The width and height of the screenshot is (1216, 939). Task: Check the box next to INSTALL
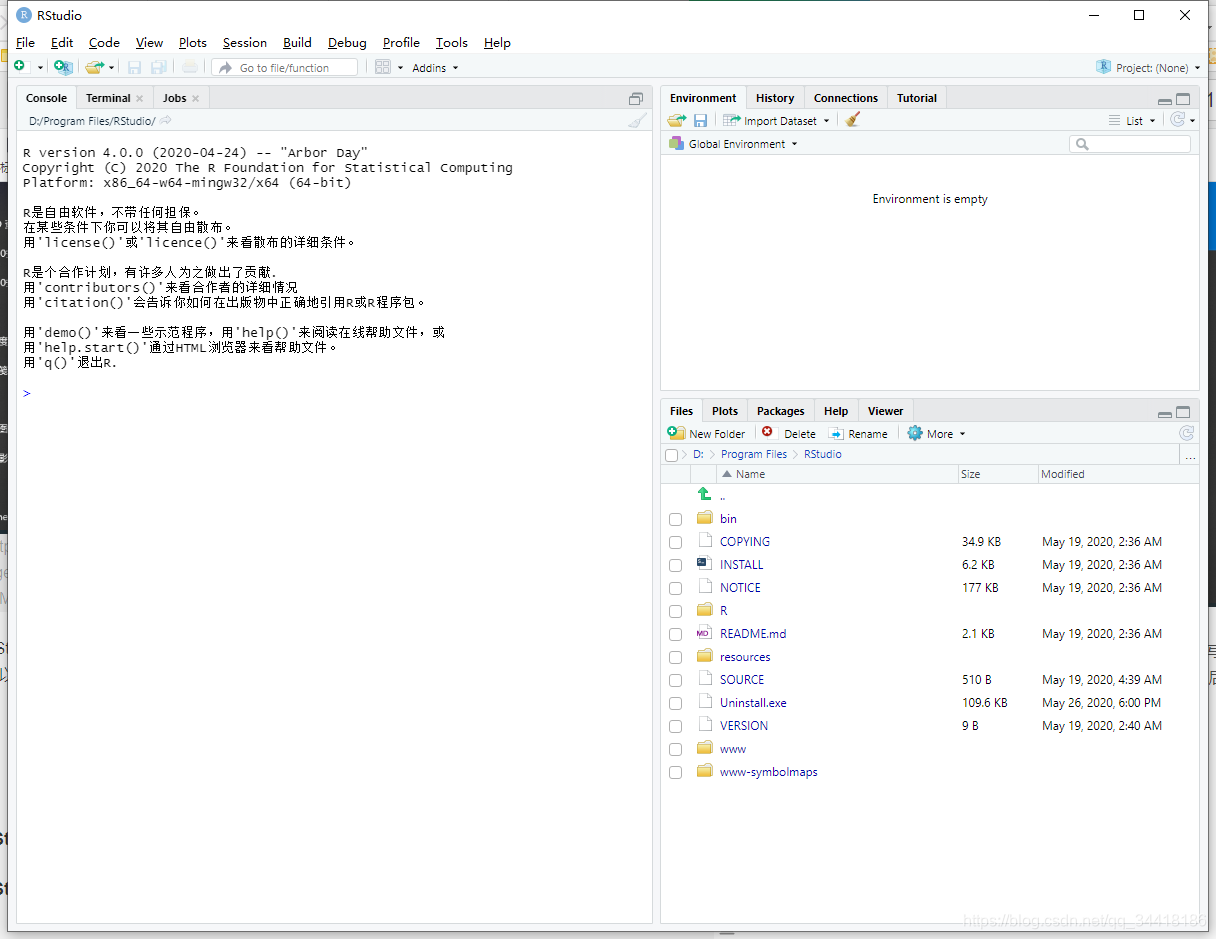[x=676, y=565]
